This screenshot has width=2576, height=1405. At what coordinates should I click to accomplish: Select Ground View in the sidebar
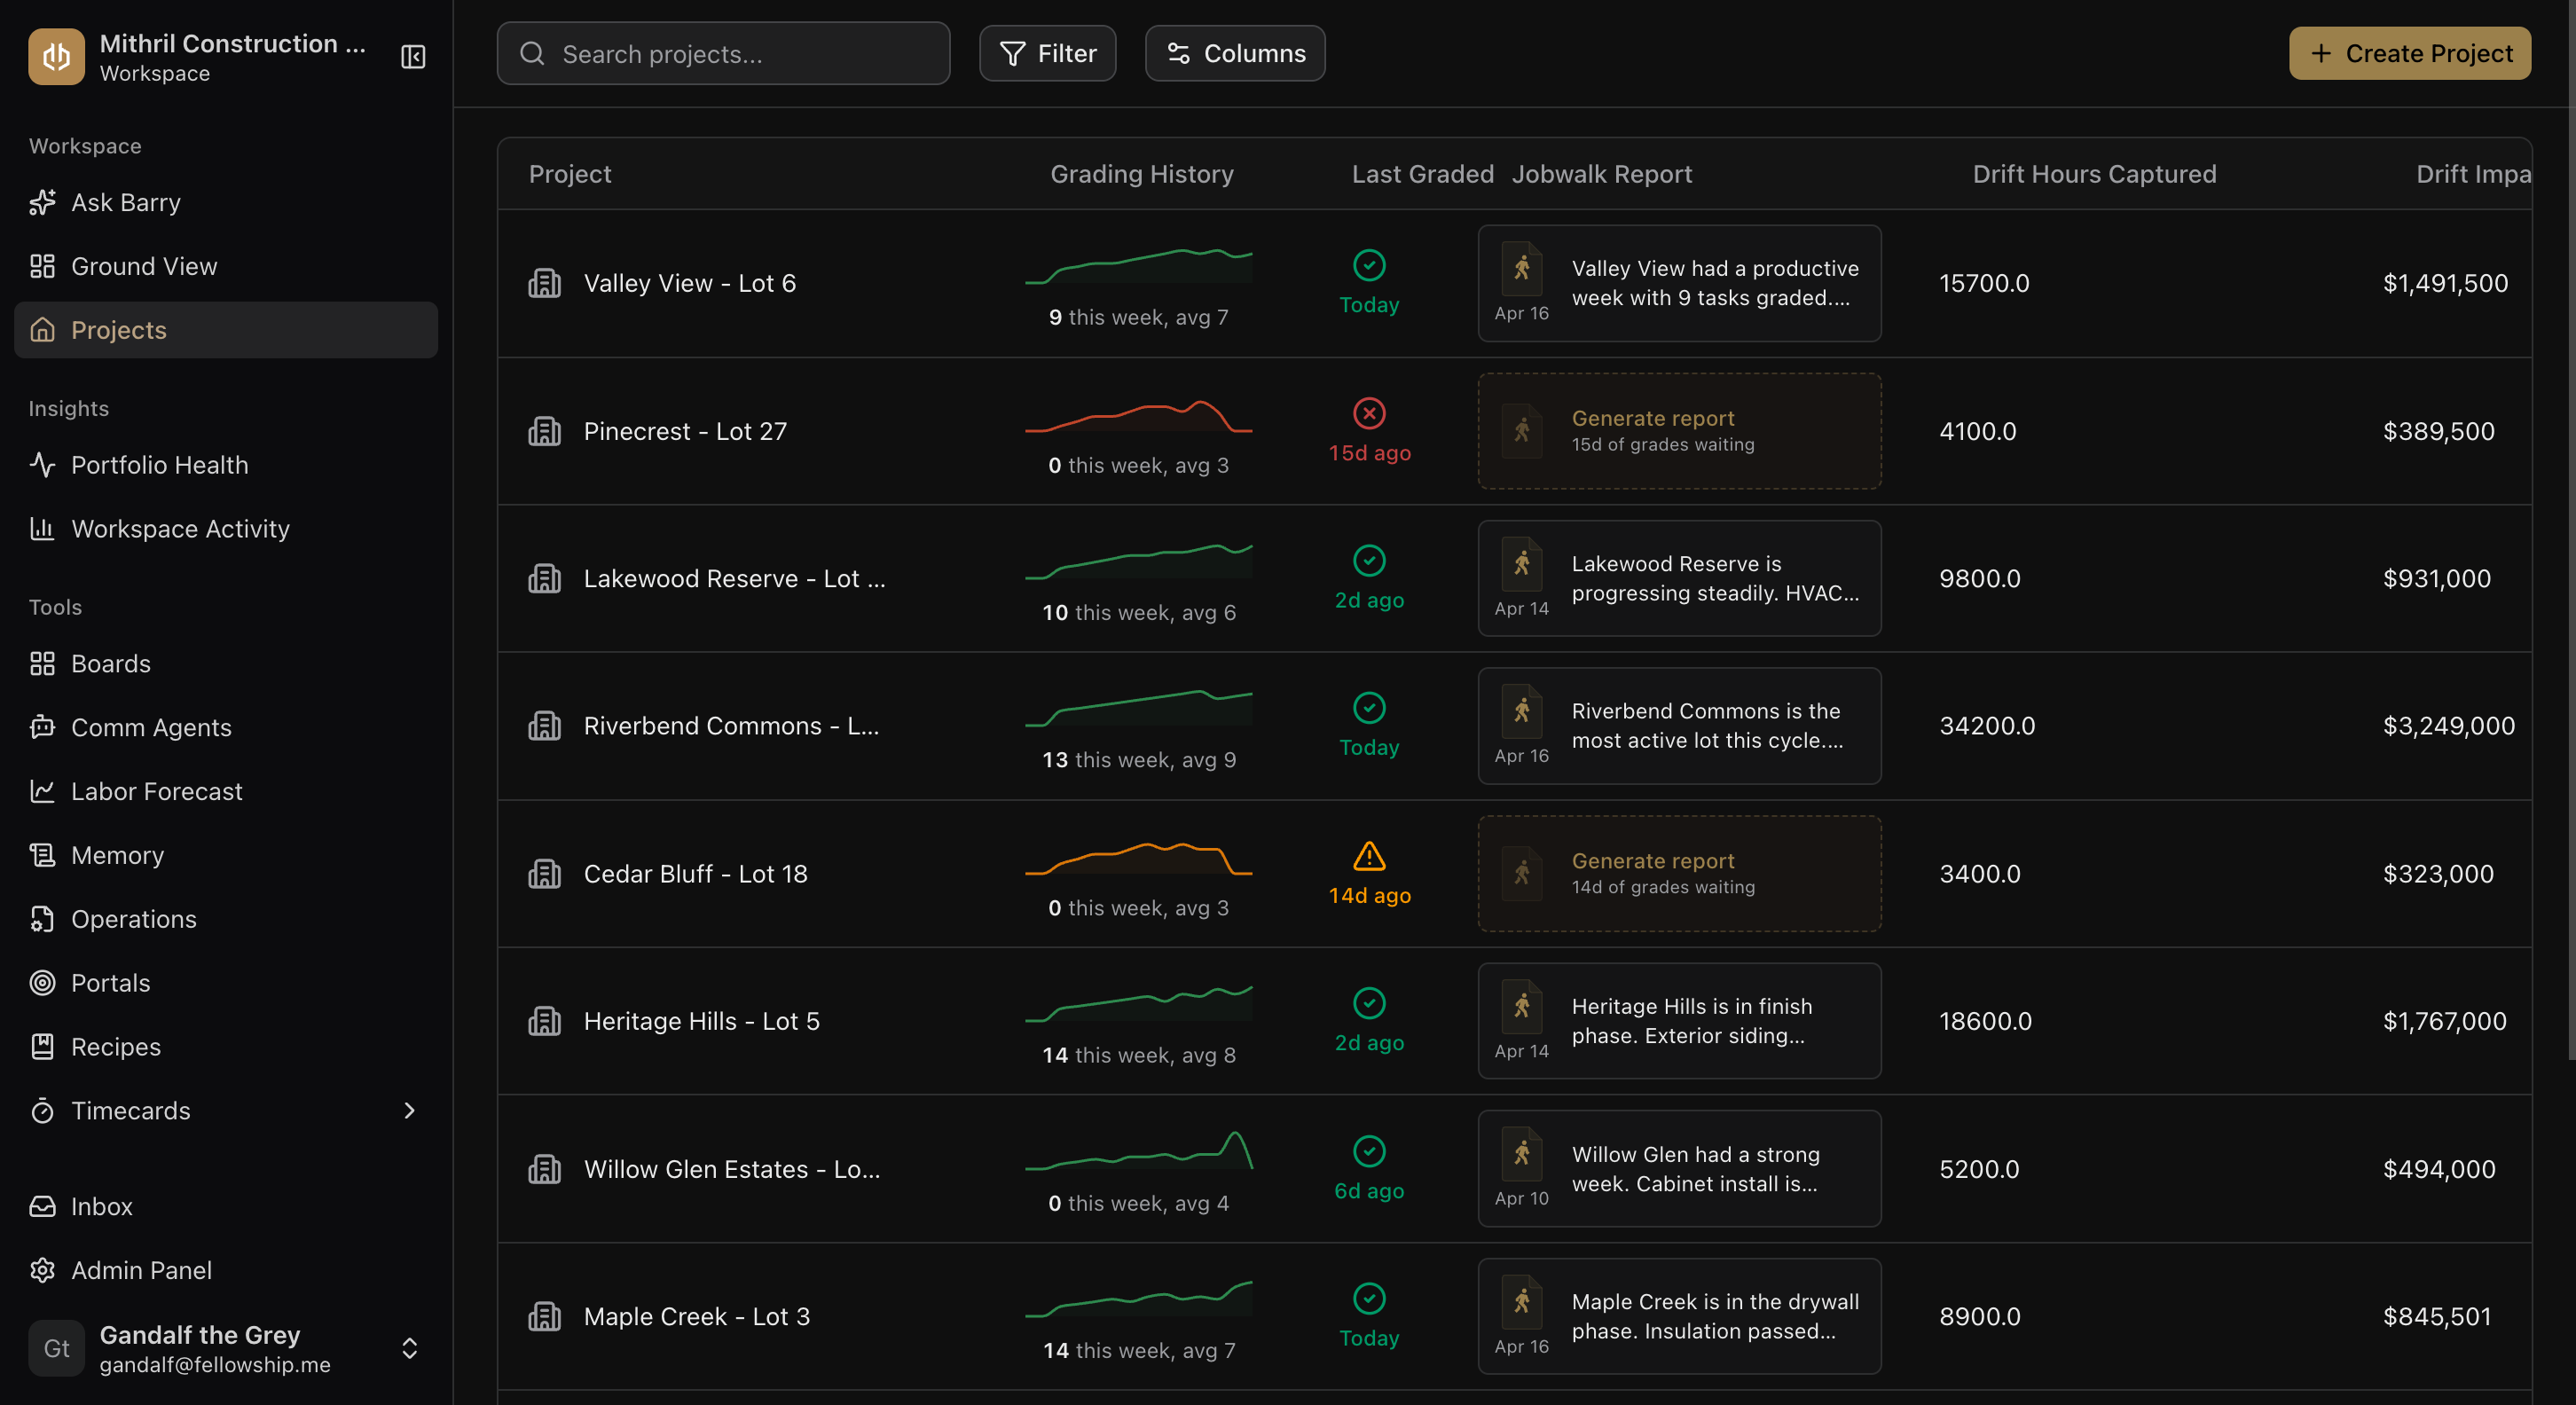coord(143,266)
